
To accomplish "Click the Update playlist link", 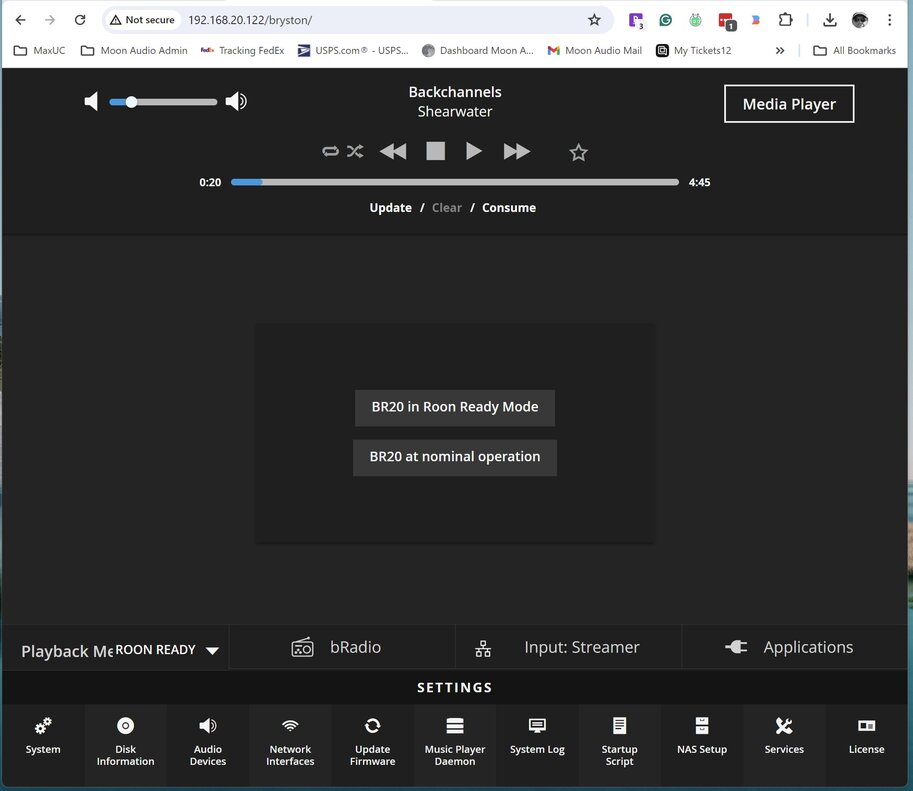I will pos(391,208).
